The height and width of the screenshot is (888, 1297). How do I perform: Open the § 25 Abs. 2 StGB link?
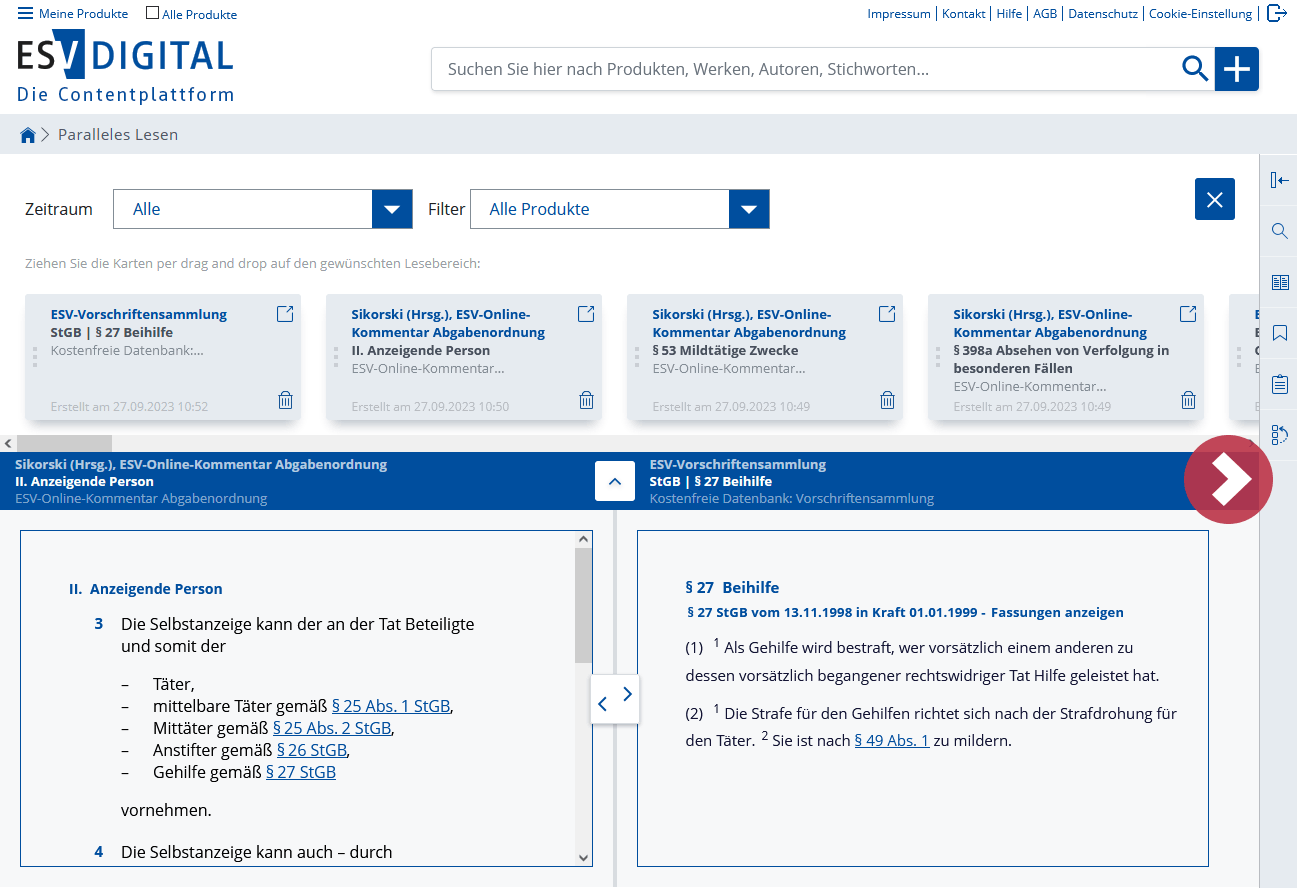click(x=332, y=728)
